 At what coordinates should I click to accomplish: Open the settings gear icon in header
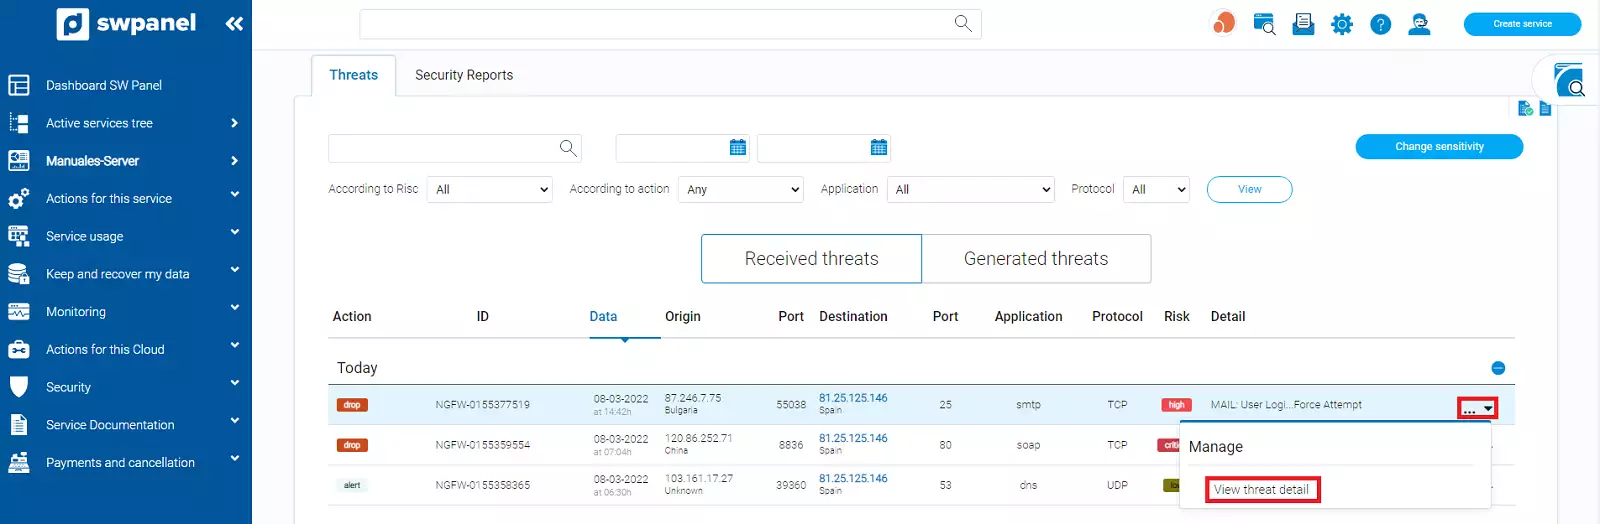pyautogui.click(x=1342, y=24)
